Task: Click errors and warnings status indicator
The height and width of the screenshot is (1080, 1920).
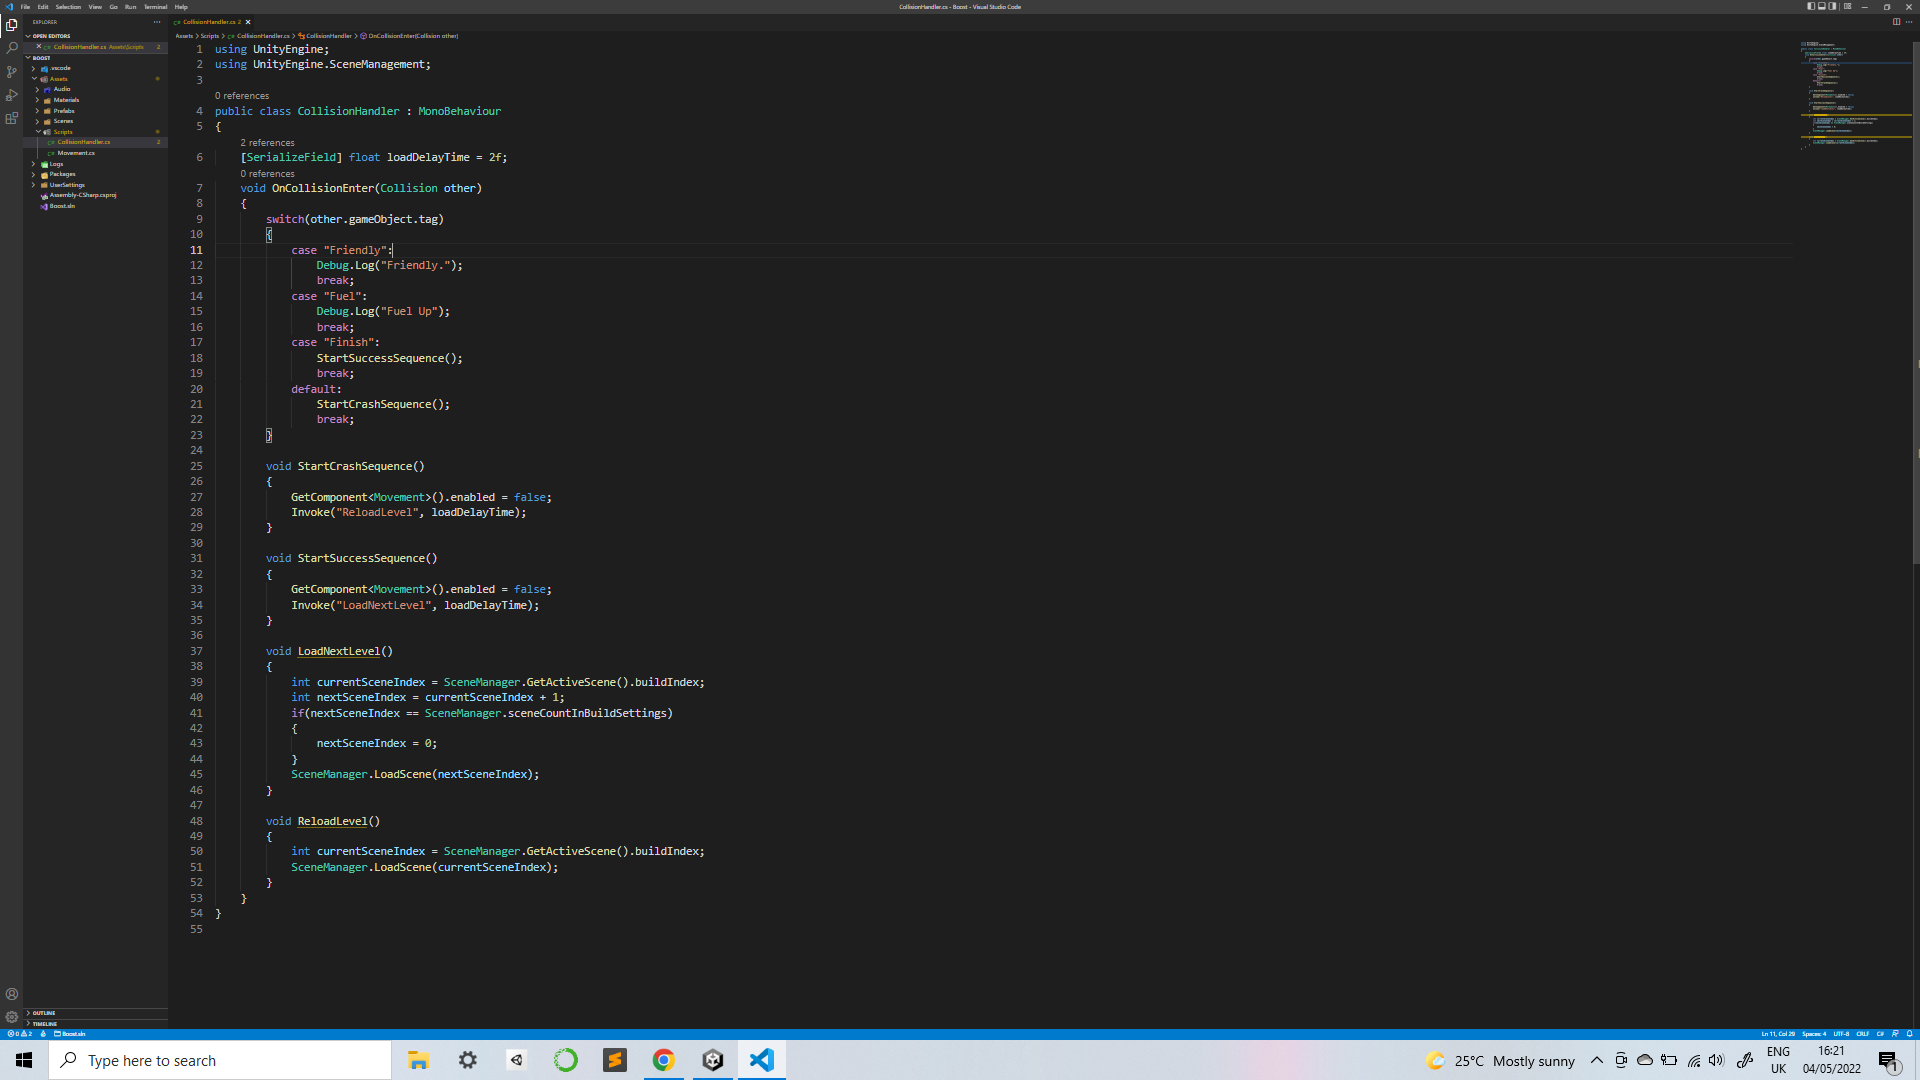Action: pos(20,1034)
